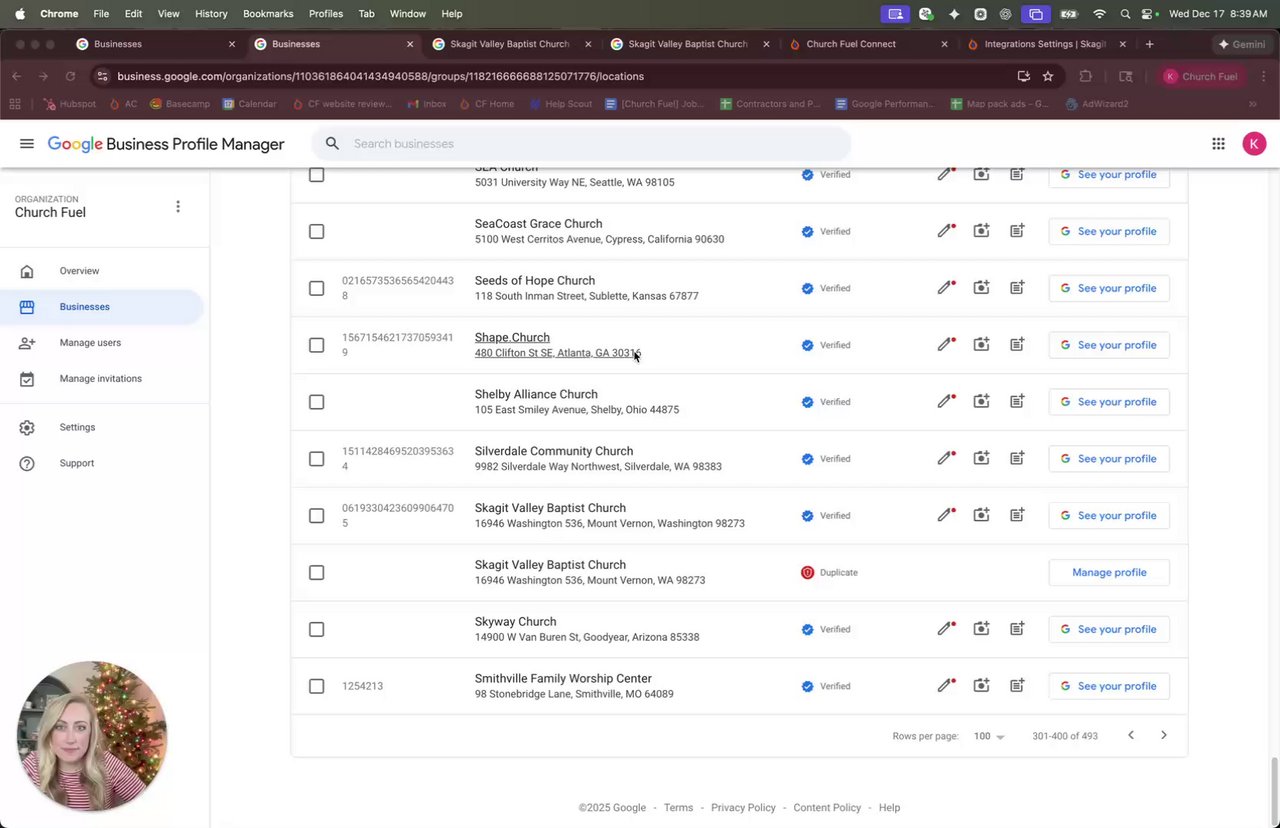1280x828 pixels.
Task: Click the Search businesses field
Action: click(590, 144)
